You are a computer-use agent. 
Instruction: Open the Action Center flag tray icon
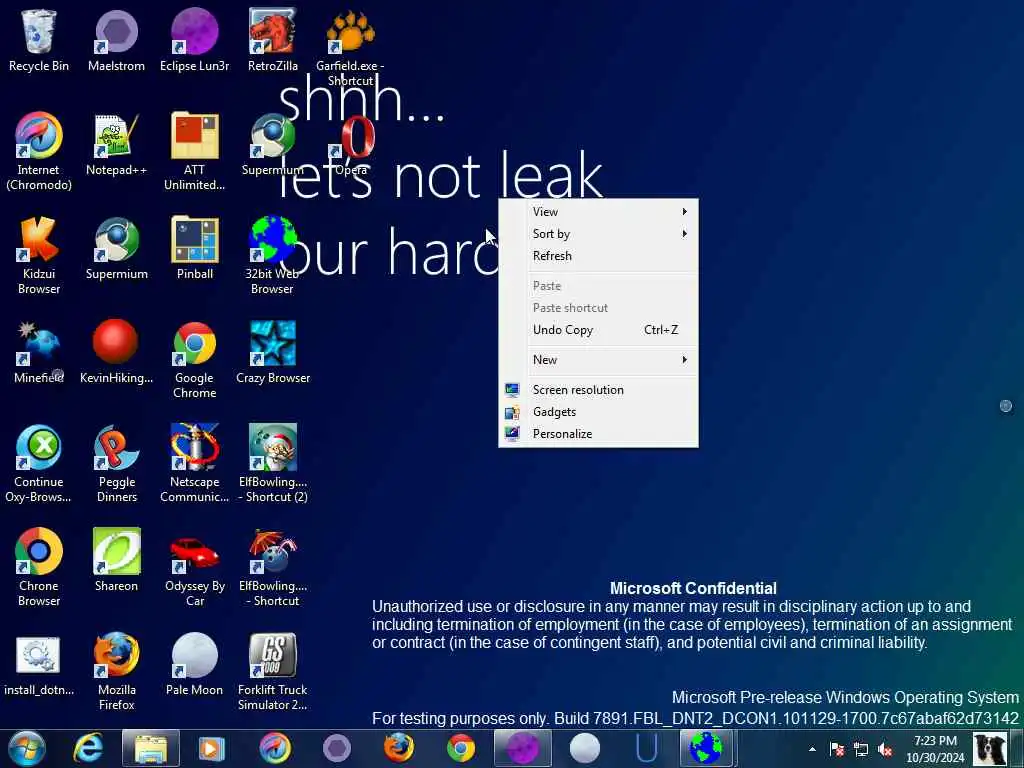click(x=837, y=749)
